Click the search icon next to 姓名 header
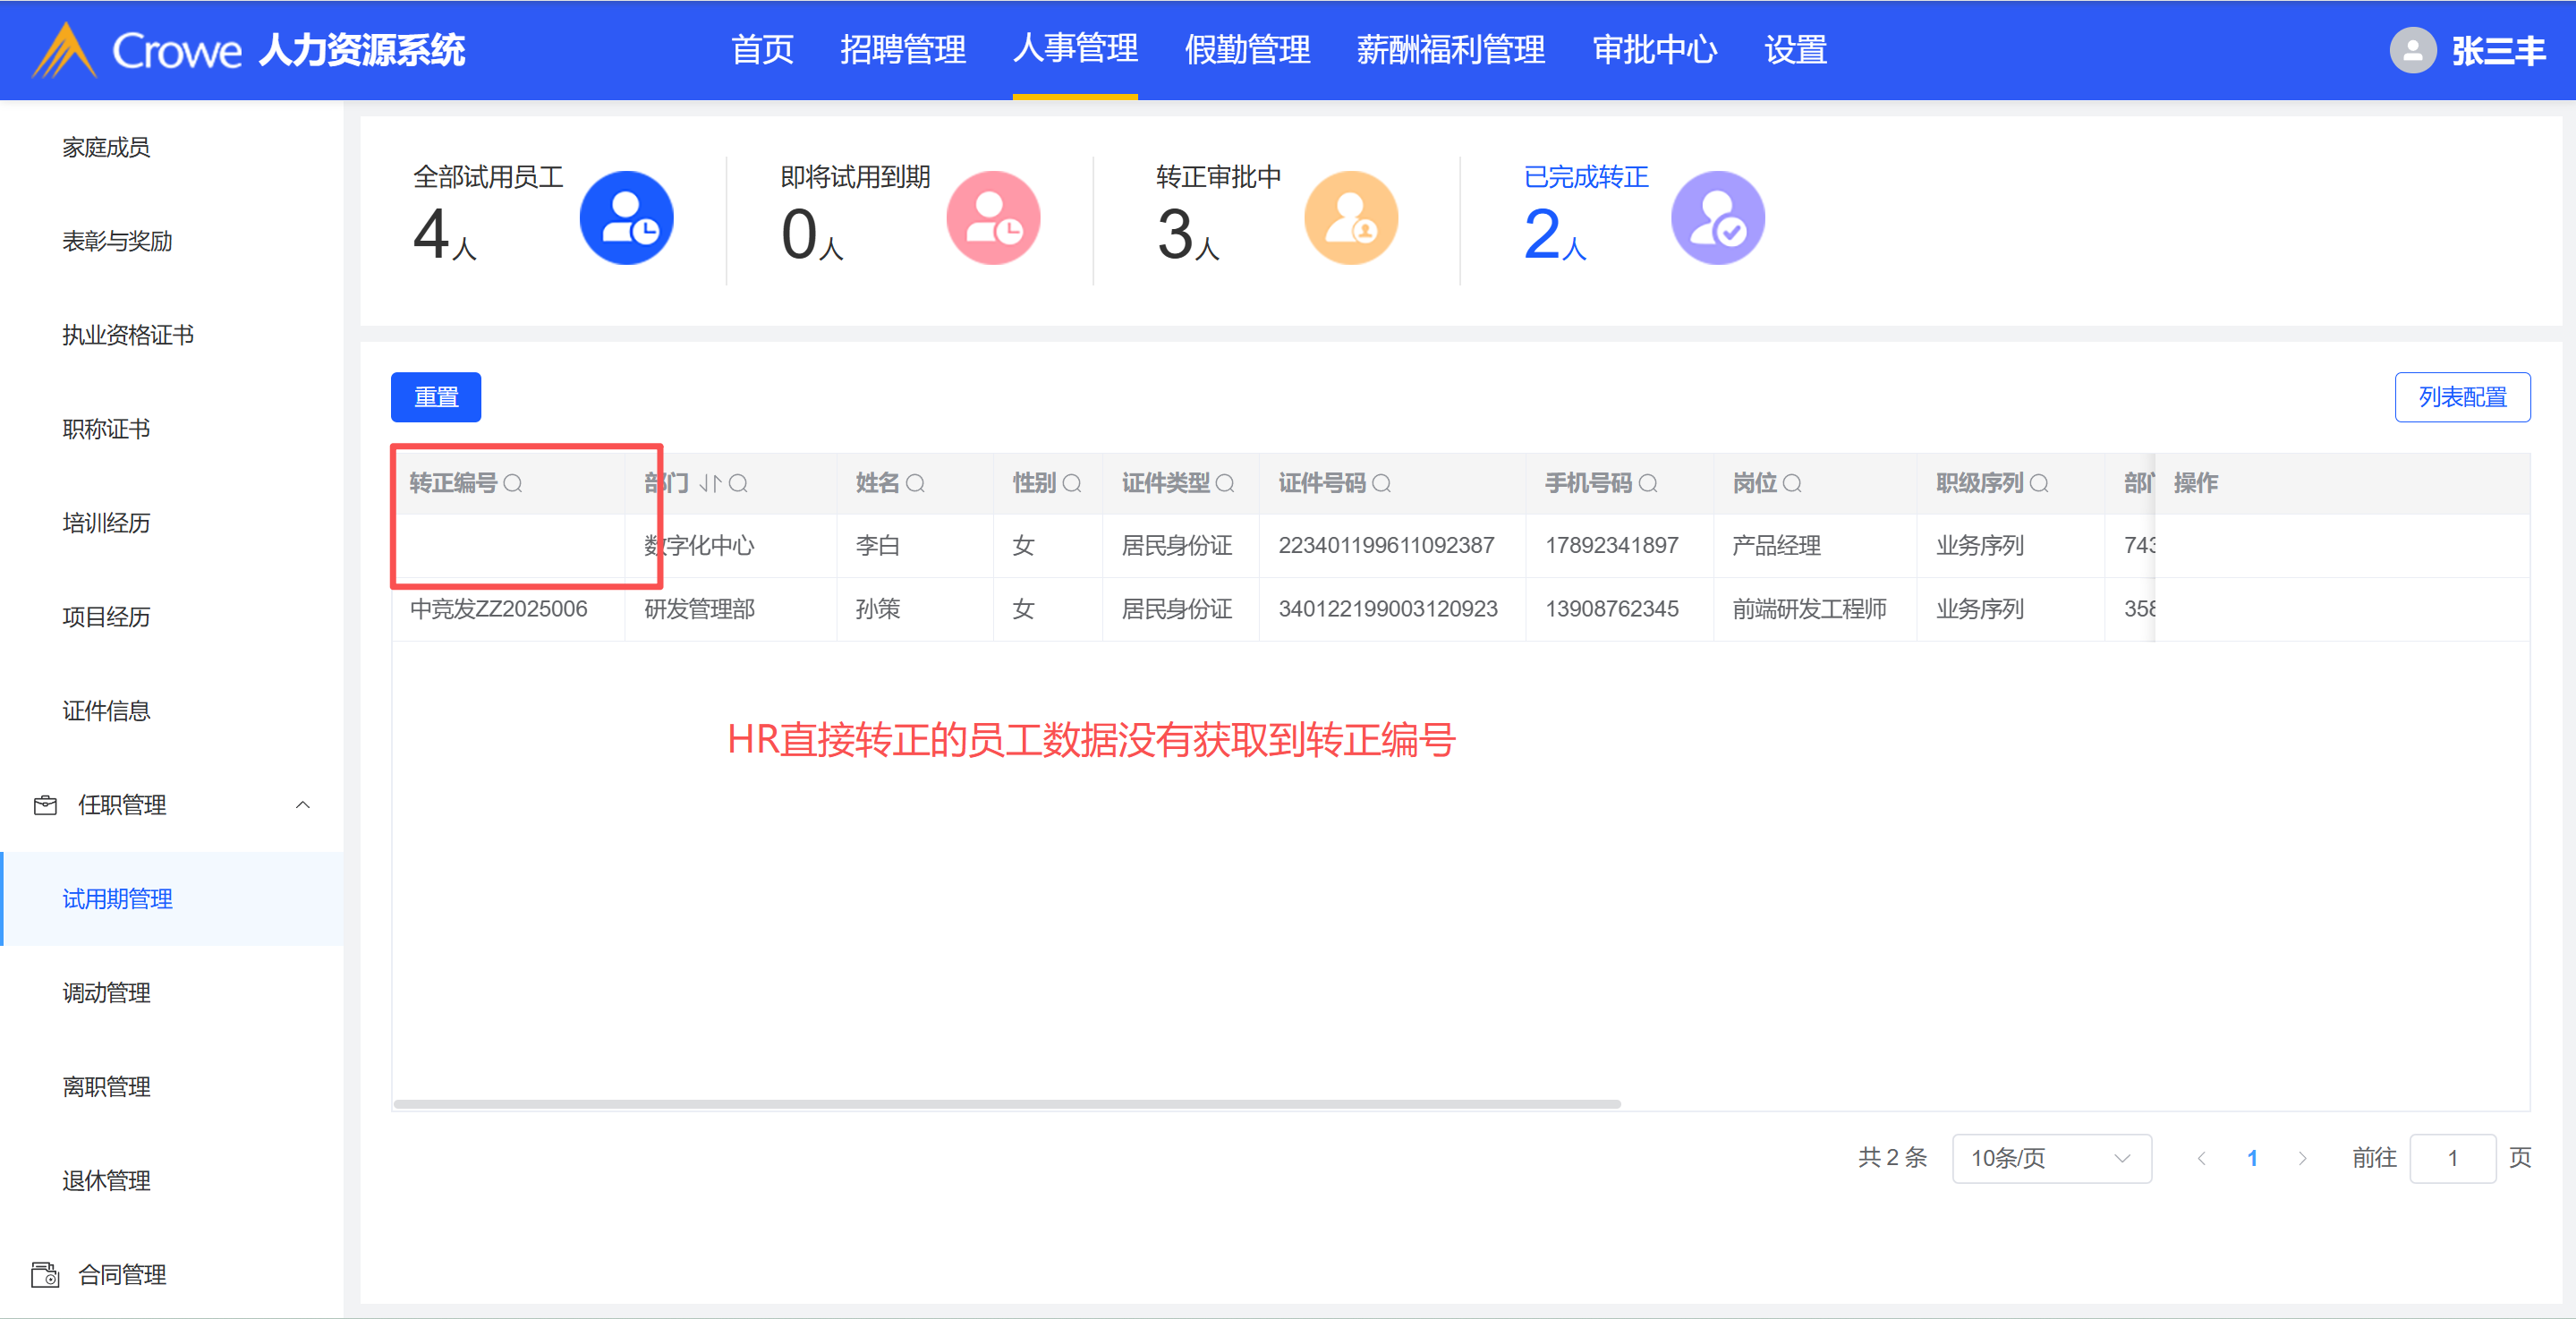 coord(915,484)
